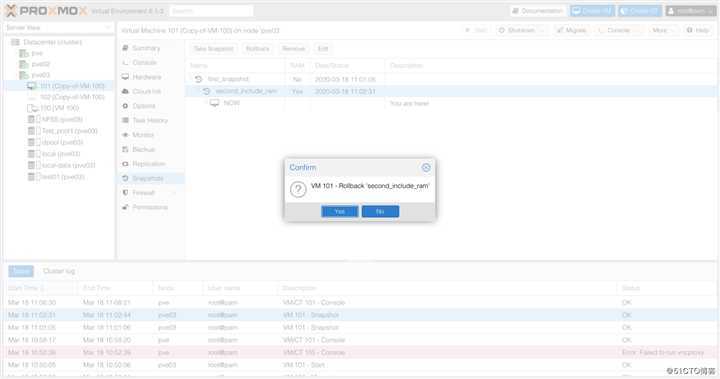Switch to the Tasks tab
Screen dimensions: 720x379
click(21, 271)
